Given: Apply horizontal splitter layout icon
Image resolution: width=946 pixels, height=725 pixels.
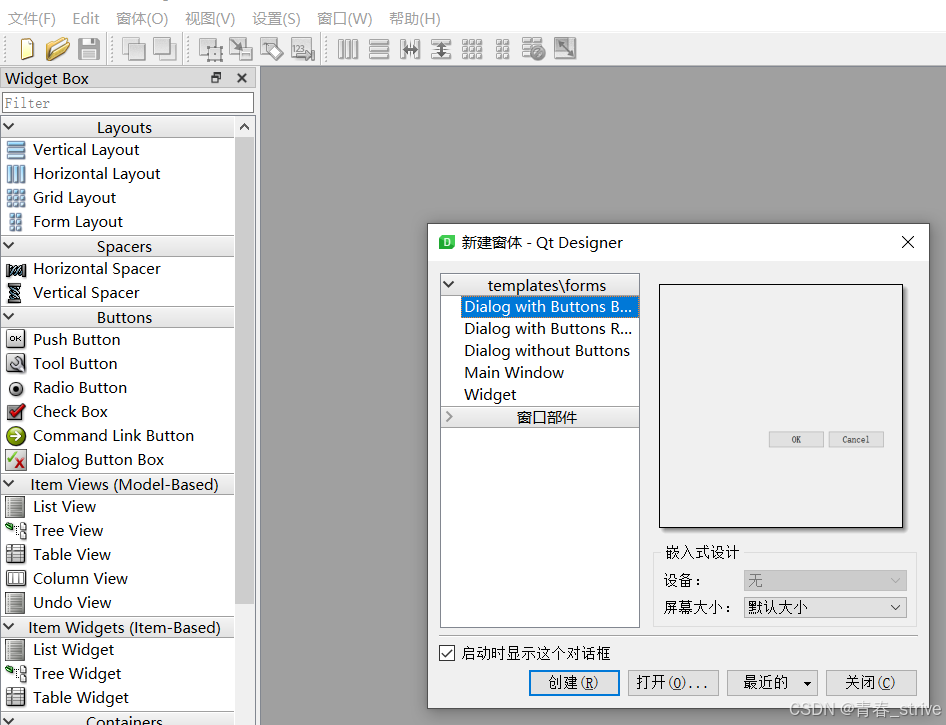Looking at the screenshot, I should (x=410, y=49).
